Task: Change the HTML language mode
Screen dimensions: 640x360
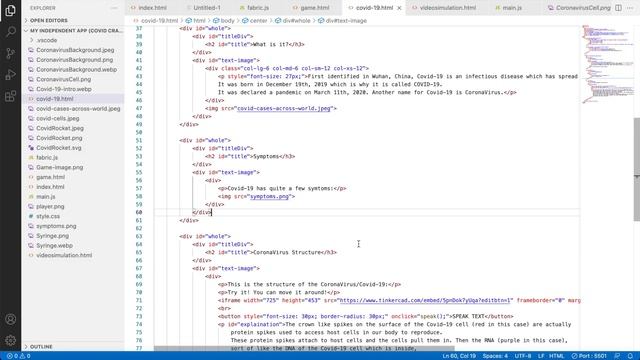Action: click(556, 356)
